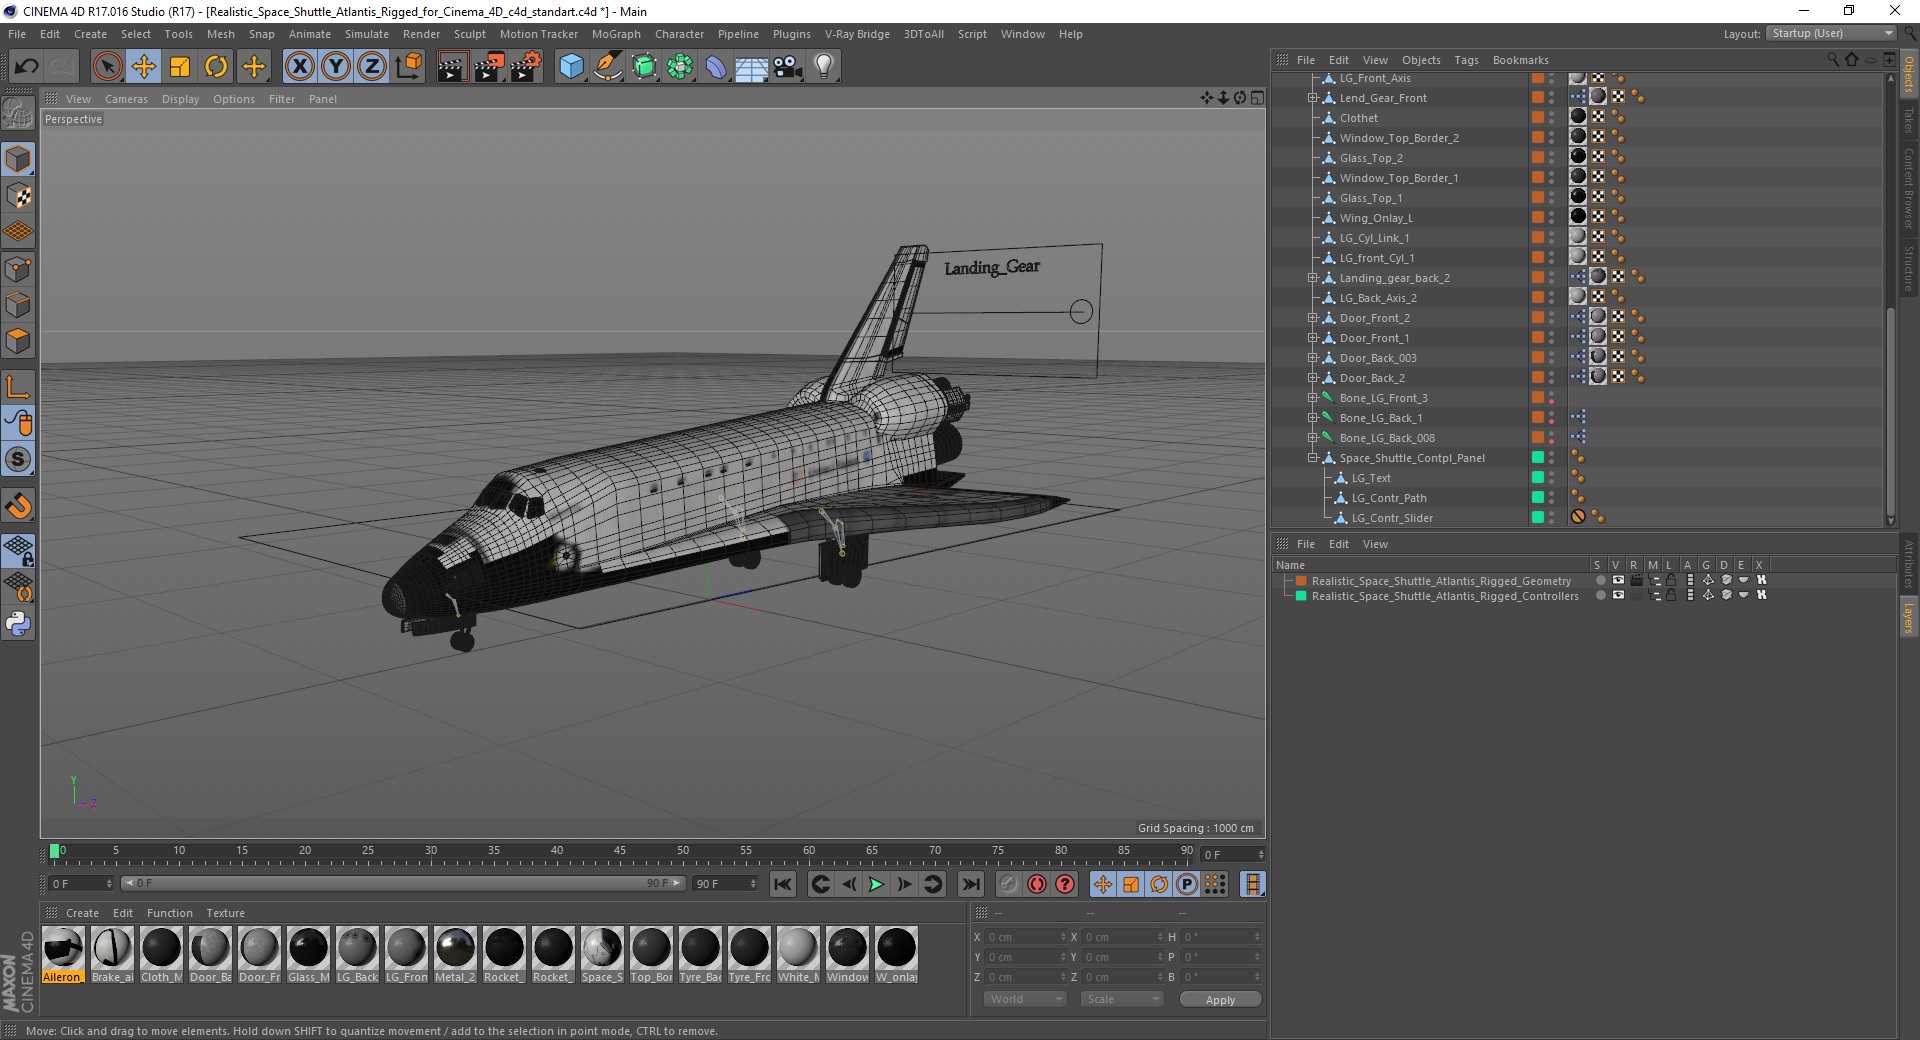This screenshot has width=1920, height=1040.
Task: Open material manager Texture menu
Action: coord(225,913)
